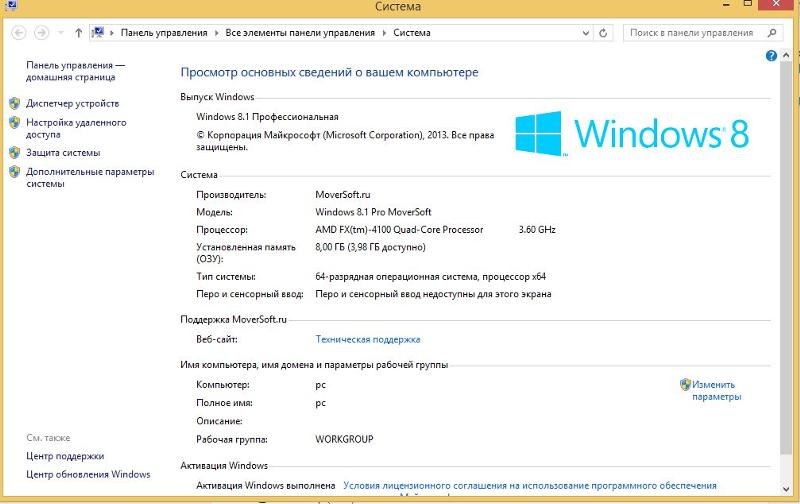800x504 pixels.
Task: Click shield icon beside 'Настройка удаленного доступа'
Action: [x=15, y=122]
